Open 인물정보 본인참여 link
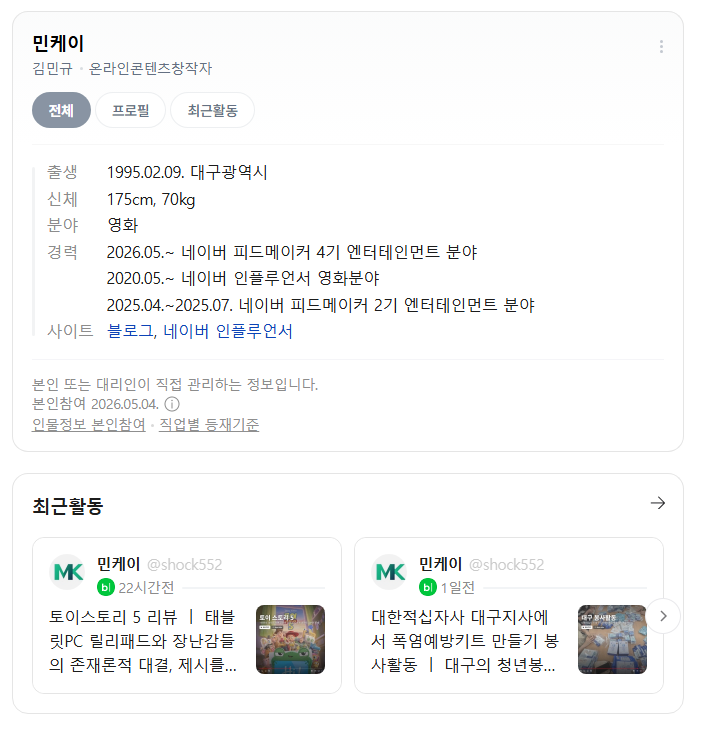This screenshot has width=716, height=738. click(x=88, y=425)
